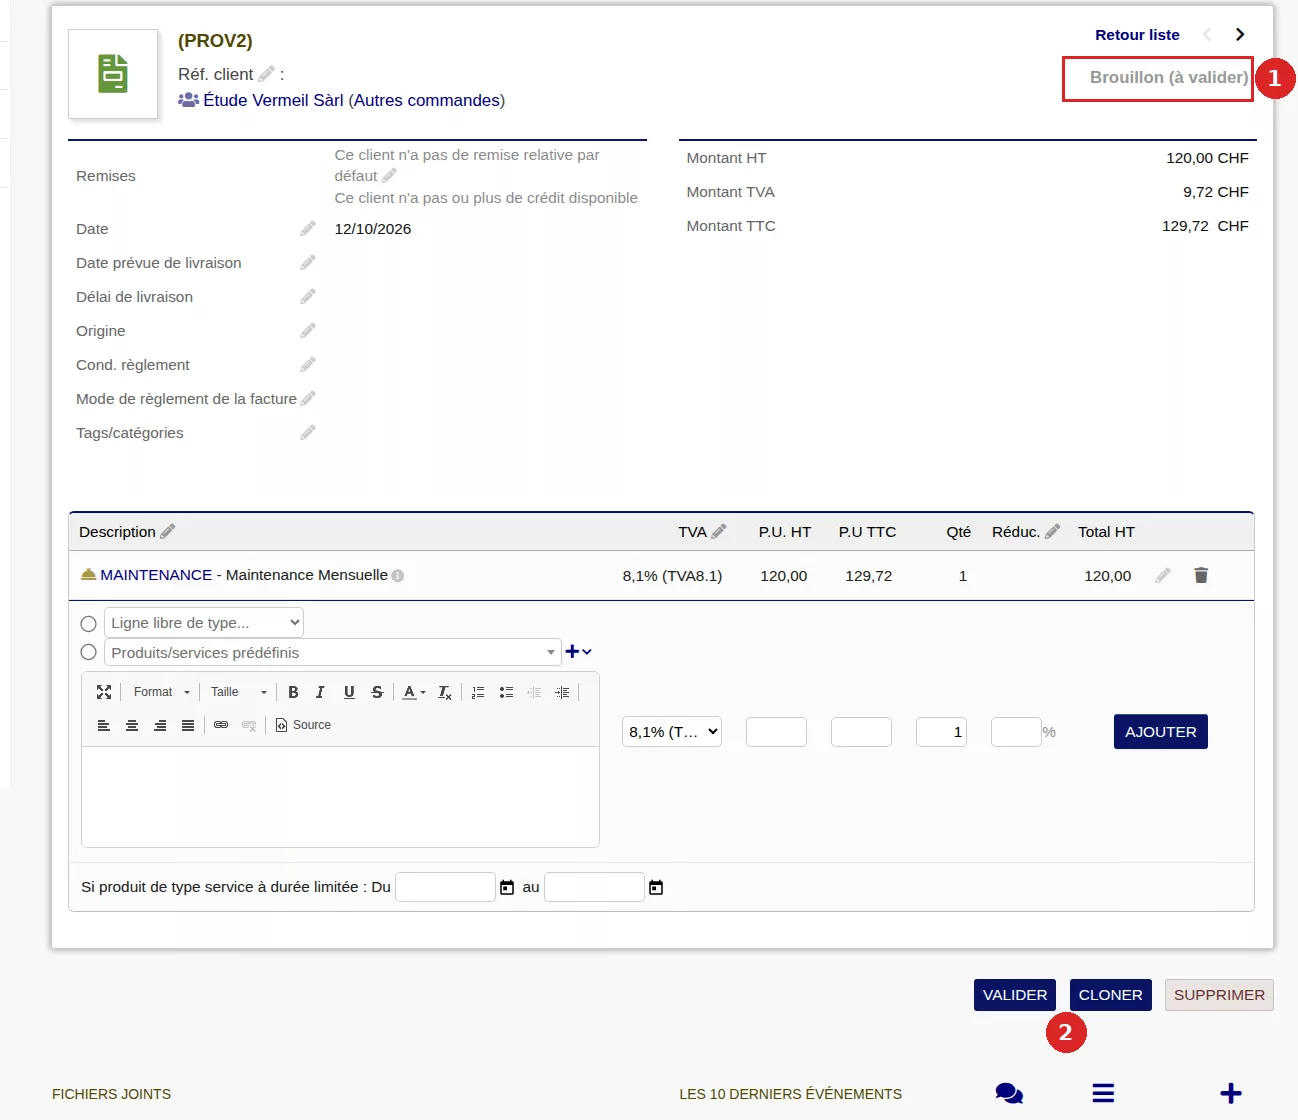The height and width of the screenshot is (1120, 1298).
Task: Remove formatting in editor
Action: (445, 692)
